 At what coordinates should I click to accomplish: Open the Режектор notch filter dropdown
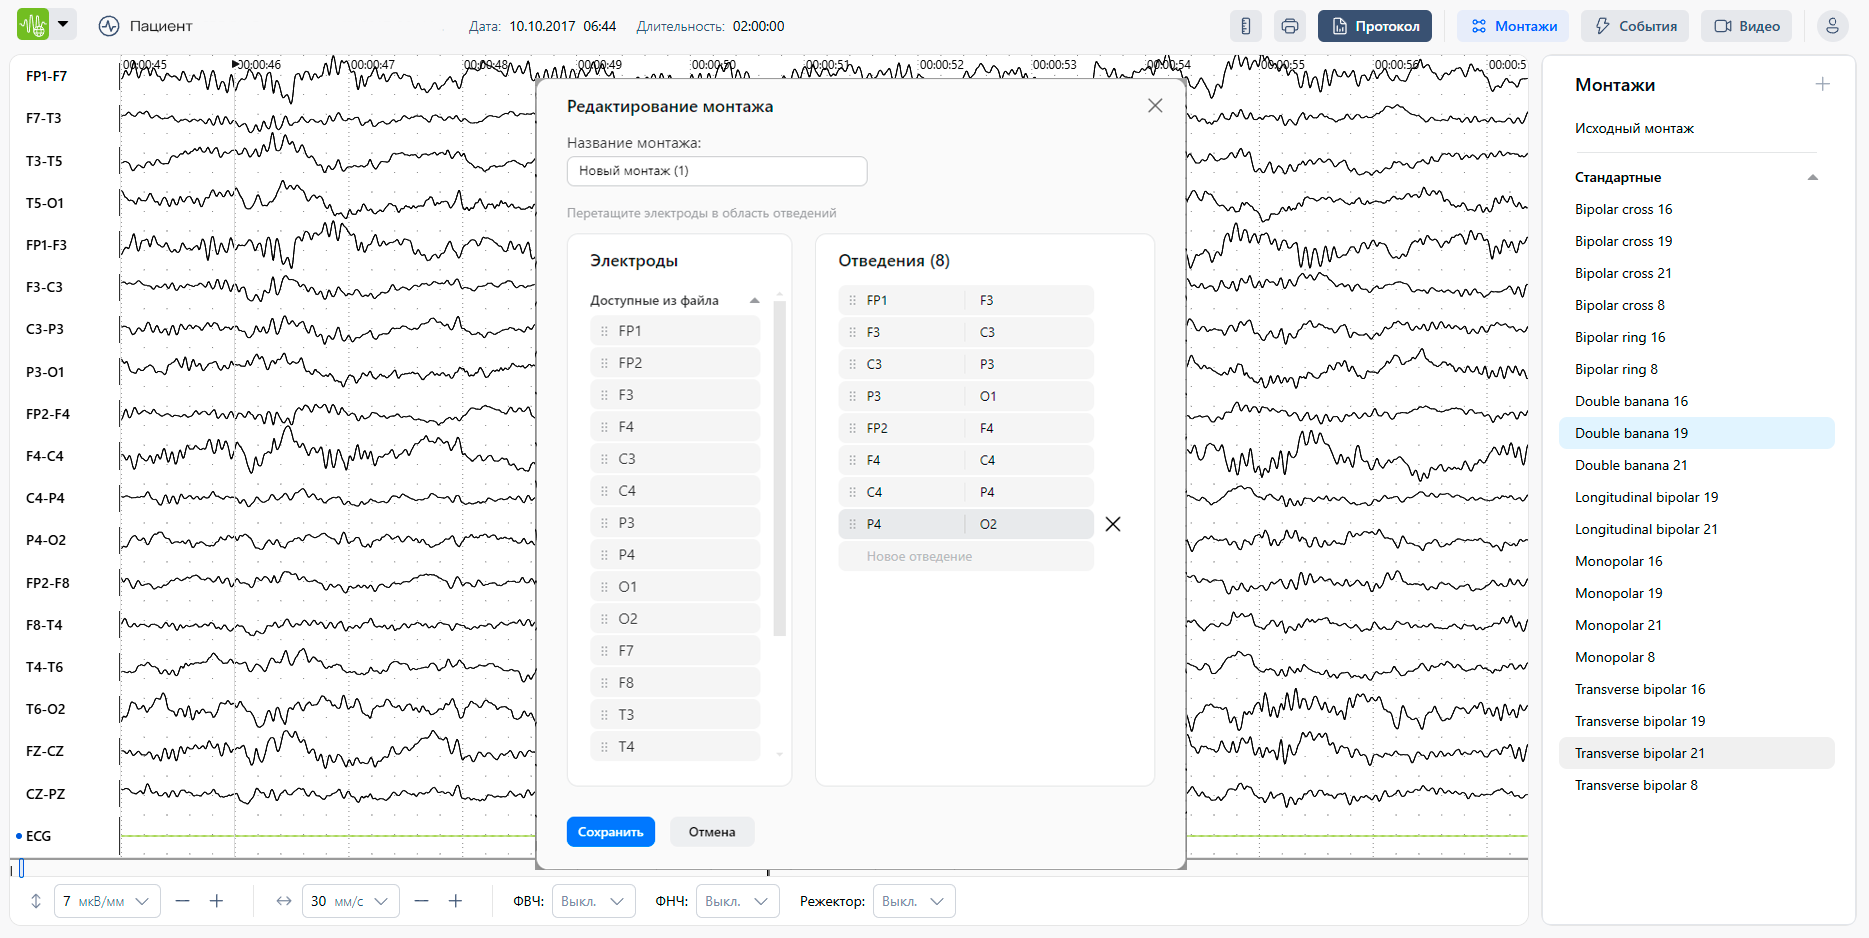point(913,901)
